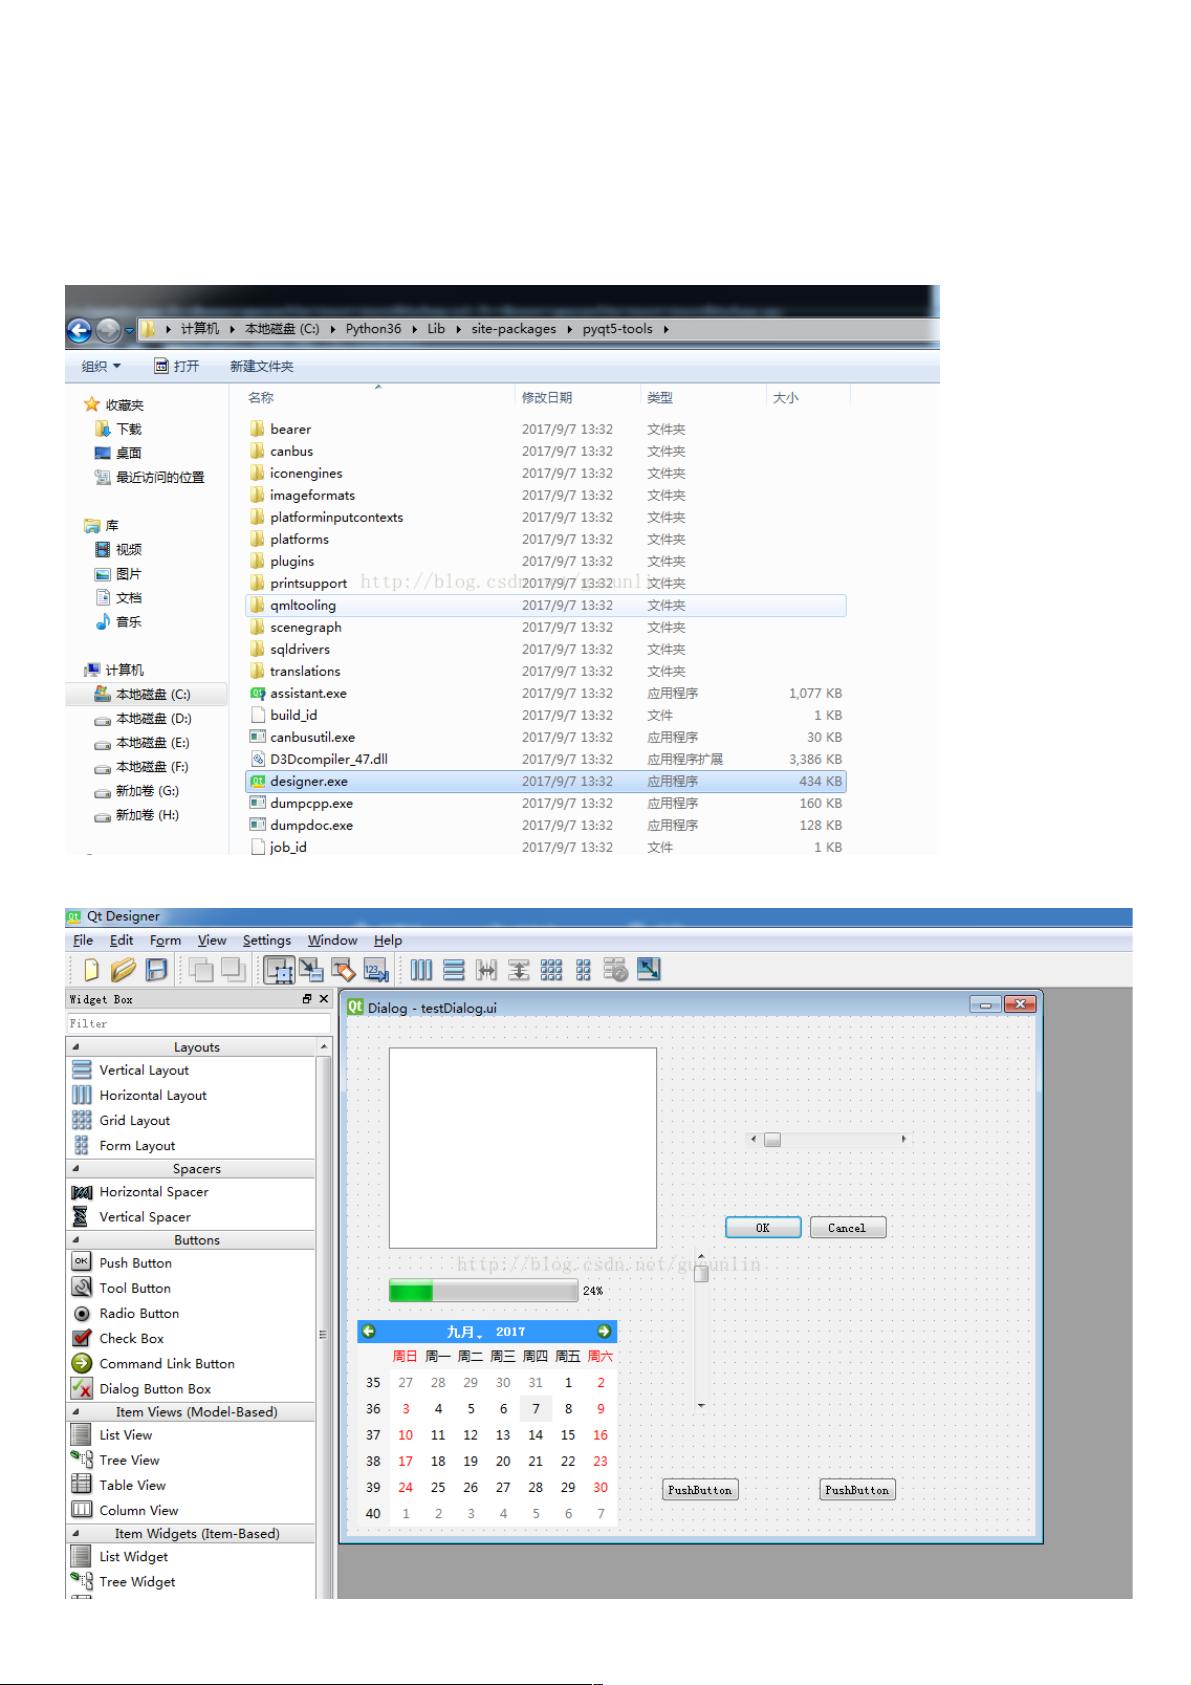Click the 24% progress bar
This screenshot has width=1191, height=1685.
[x=483, y=1291]
